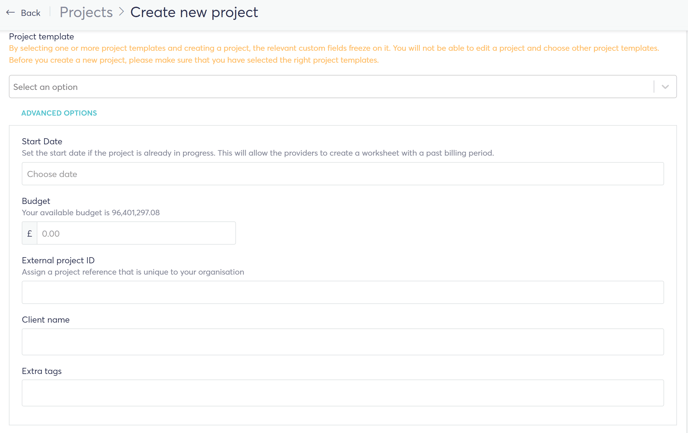The height and width of the screenshot is (433, 688).
Task: Click the orange template warning text
Action: coord(334,54)
